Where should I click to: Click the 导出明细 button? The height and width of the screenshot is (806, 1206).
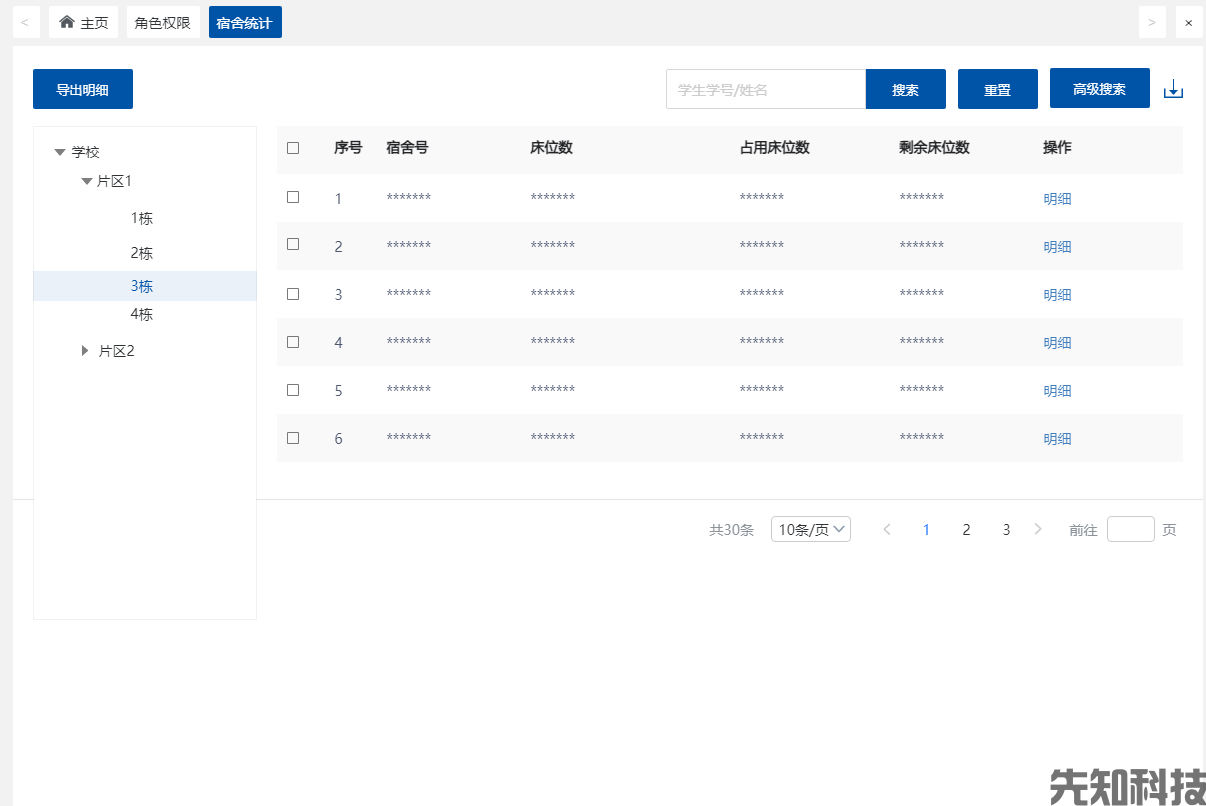(x=83, y=89)
